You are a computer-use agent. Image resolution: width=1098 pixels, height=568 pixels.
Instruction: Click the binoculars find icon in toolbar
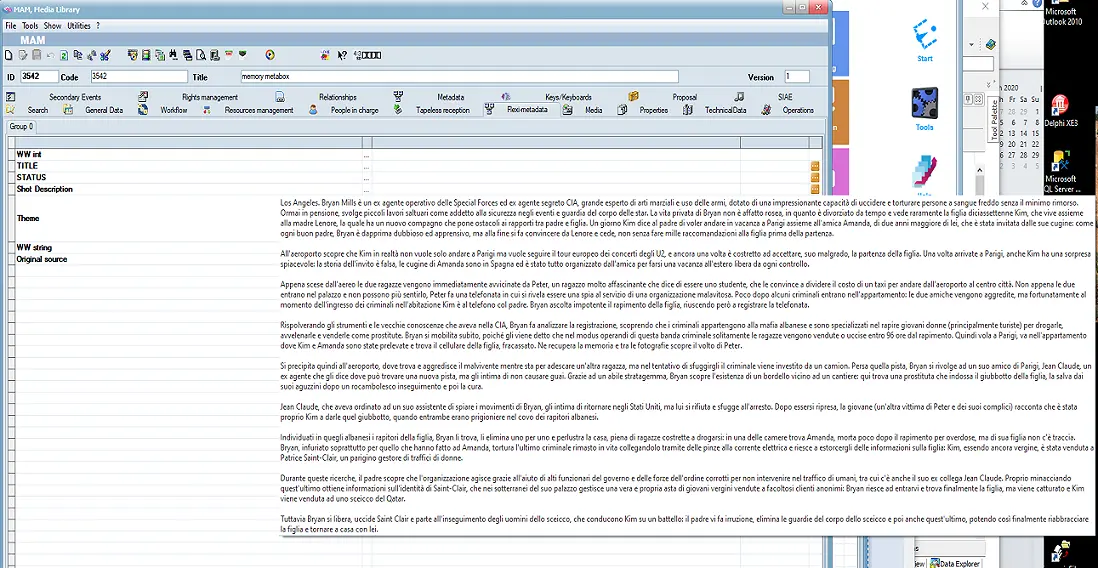174,55
